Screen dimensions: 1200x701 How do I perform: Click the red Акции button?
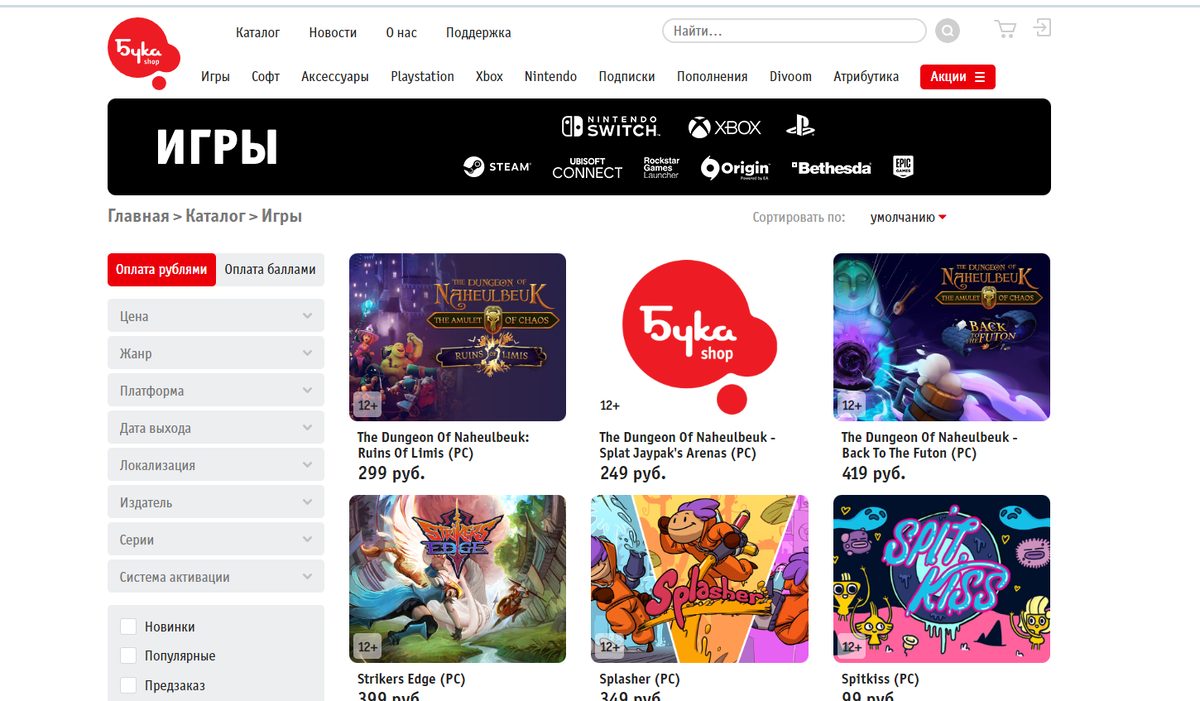pyautogui.click(x=958, y=76)
